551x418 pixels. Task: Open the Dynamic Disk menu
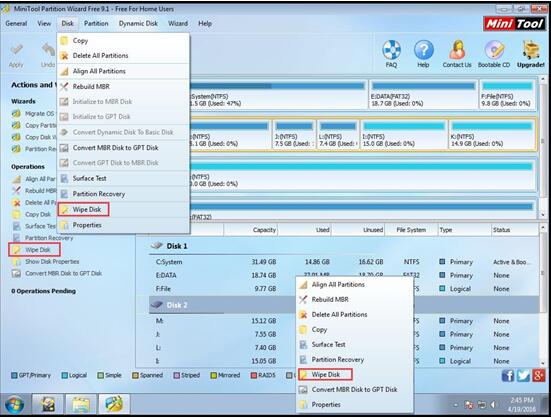138,24
